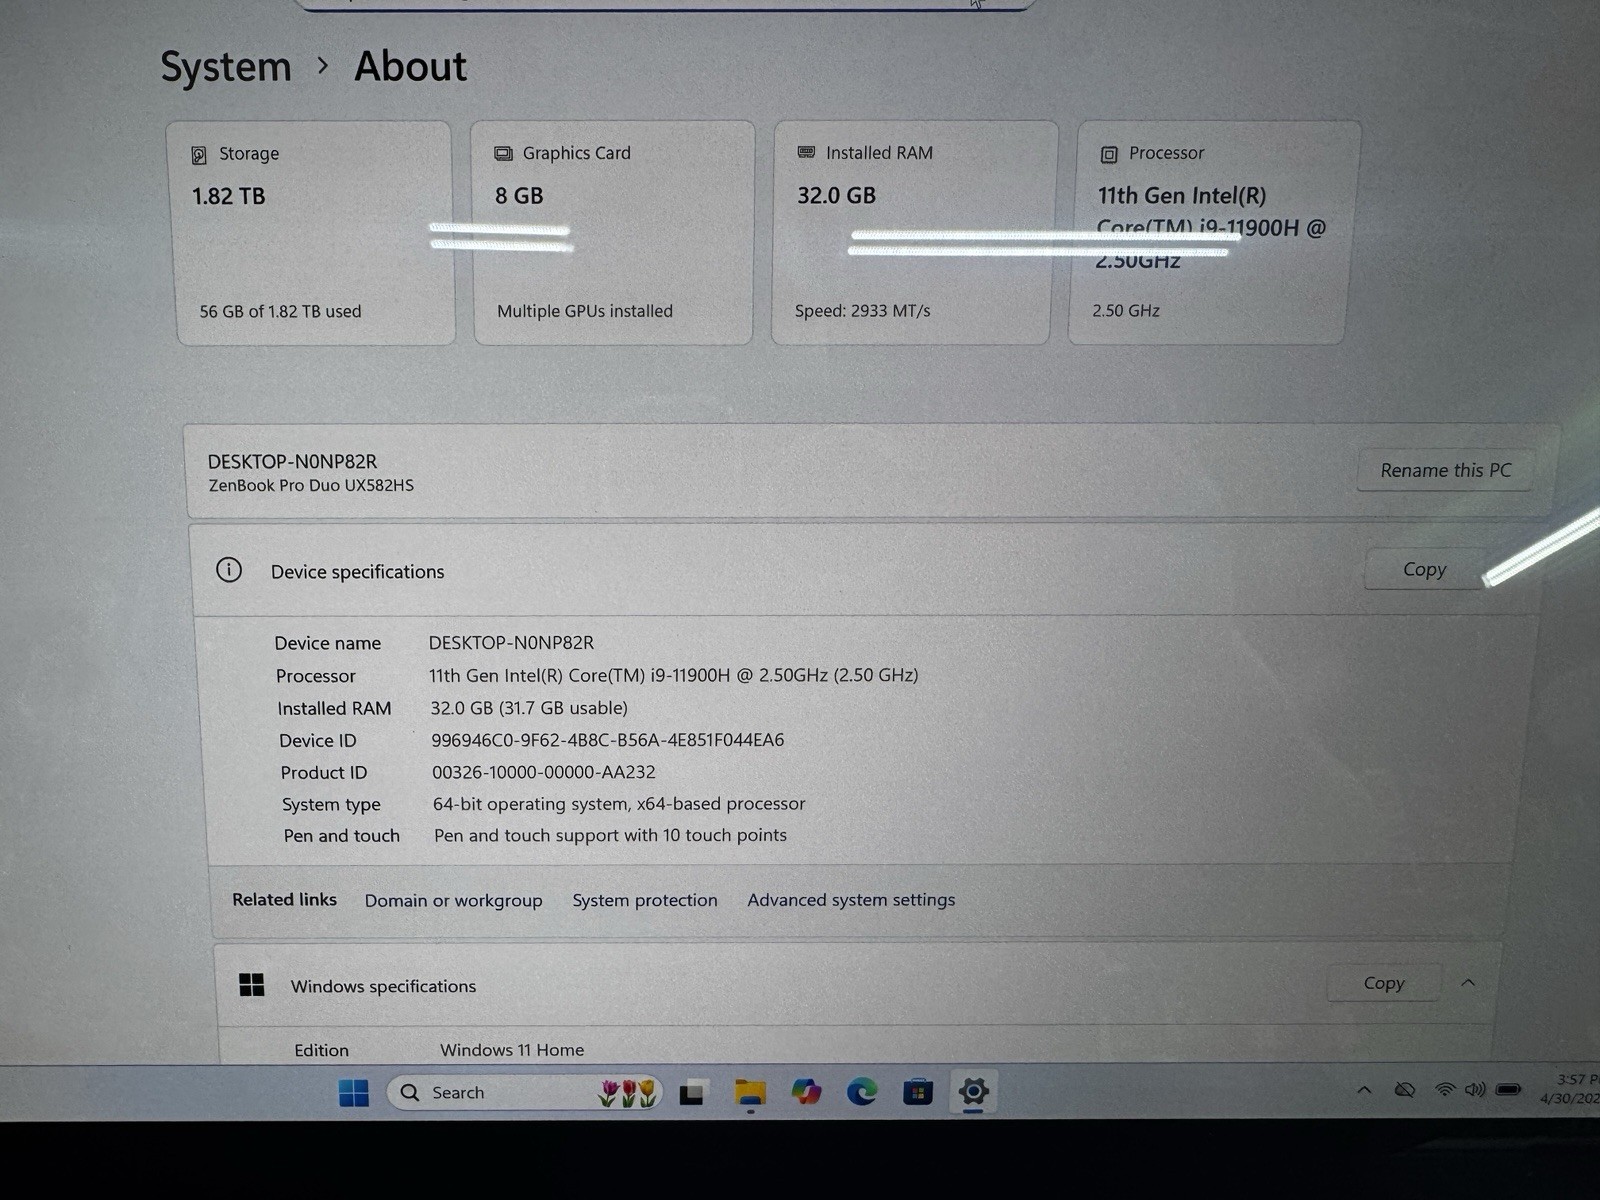The height and width of the screenshot is (1200, 1600).
Task: Click 'ZenBook Pro Duo UX582HS' model text
Action: coord(311,485)
